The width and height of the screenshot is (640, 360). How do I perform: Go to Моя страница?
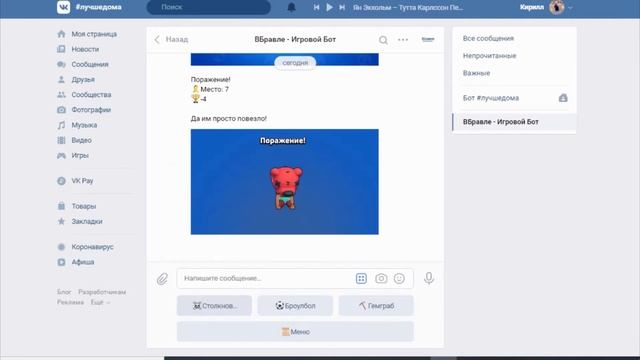tap(94, 34)
